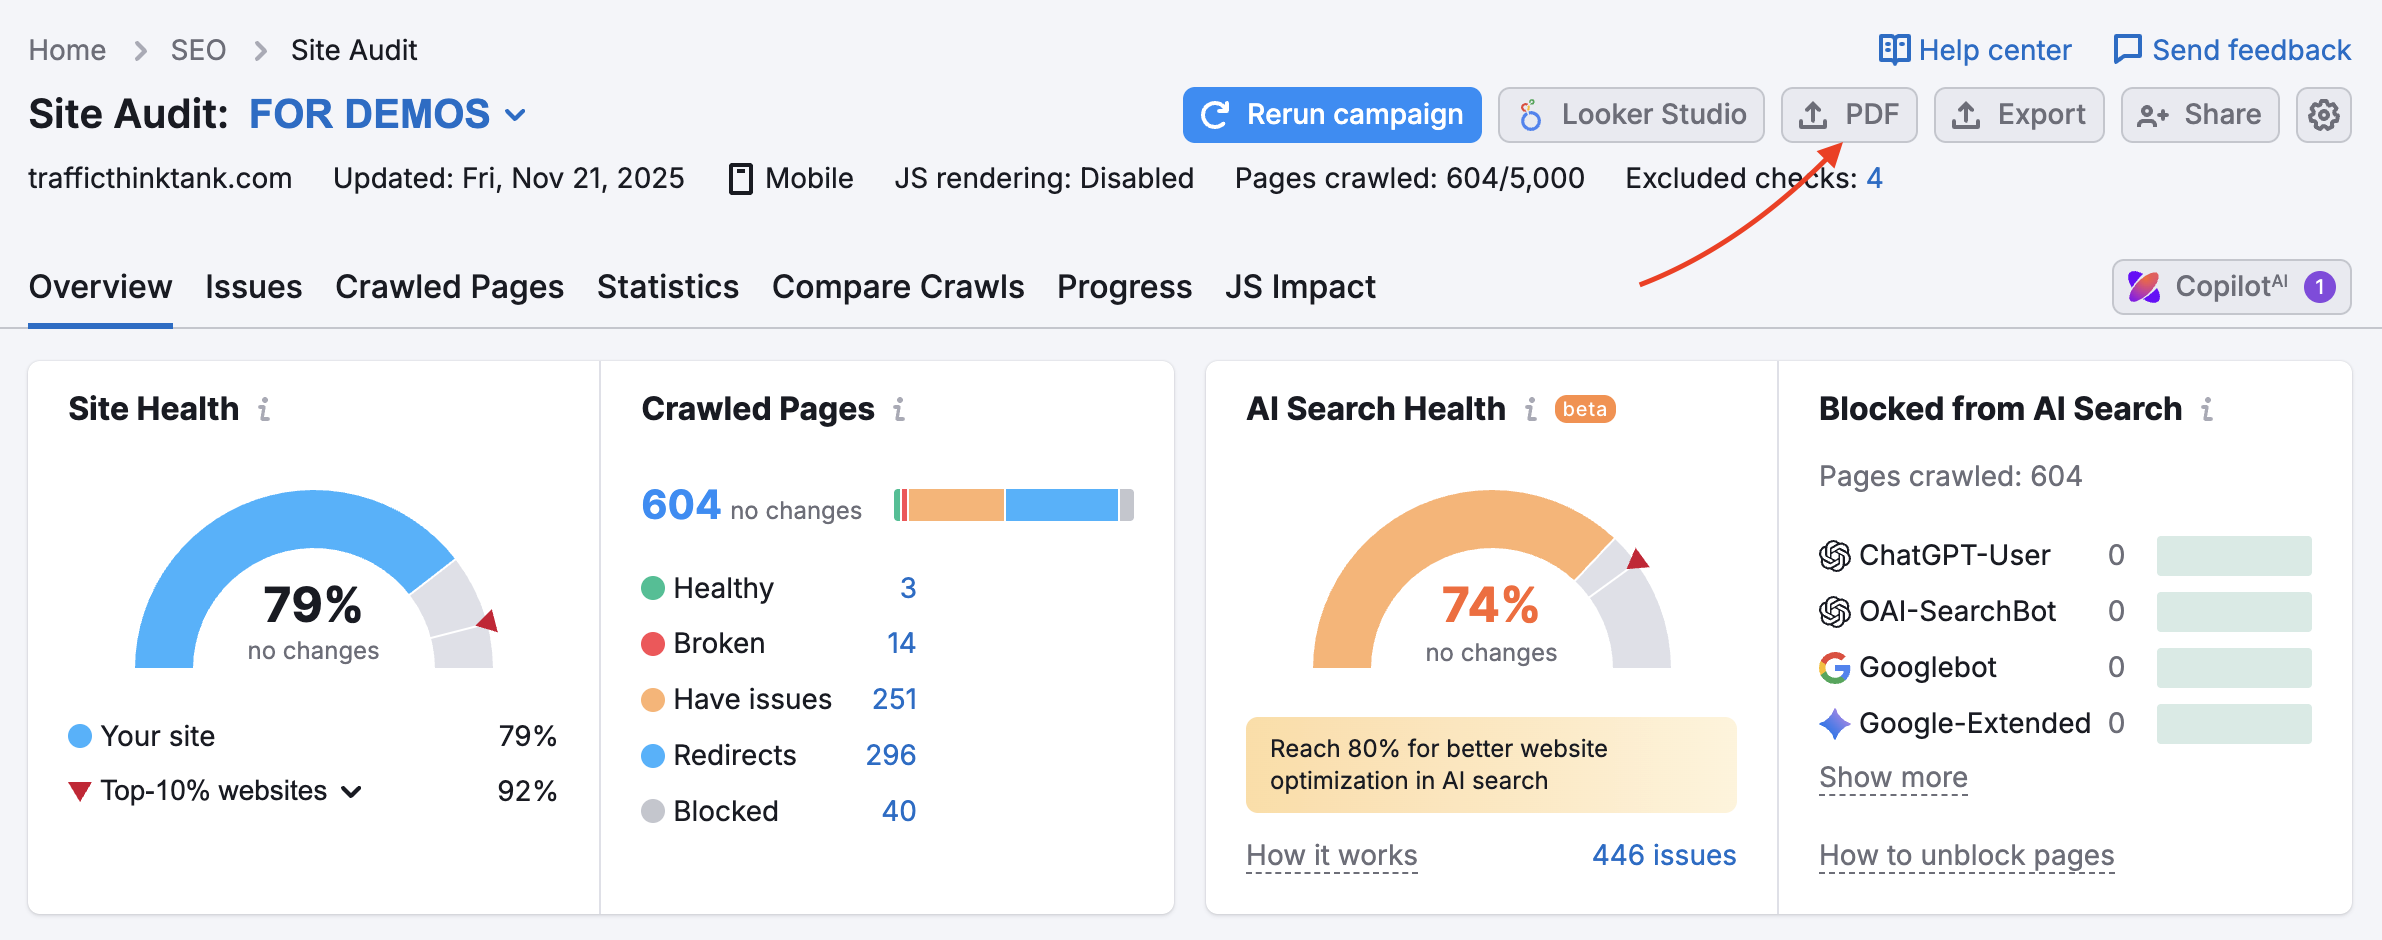Click the Googlebot icon in Blocked from AI Search
The image size is (2382, 940).
click(1833, 667)
